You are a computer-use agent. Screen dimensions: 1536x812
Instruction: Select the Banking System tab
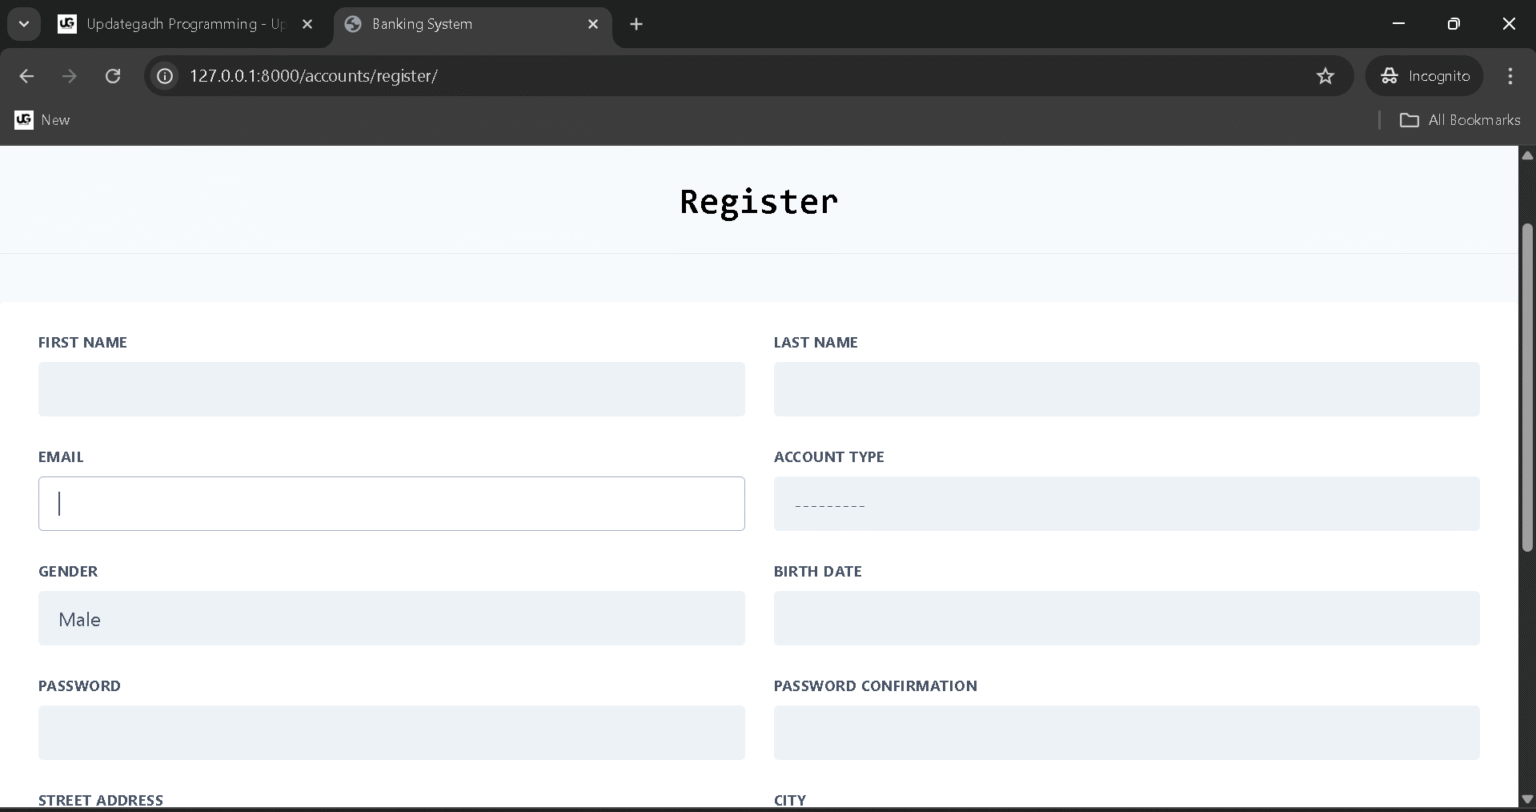(x=460, y=24)
